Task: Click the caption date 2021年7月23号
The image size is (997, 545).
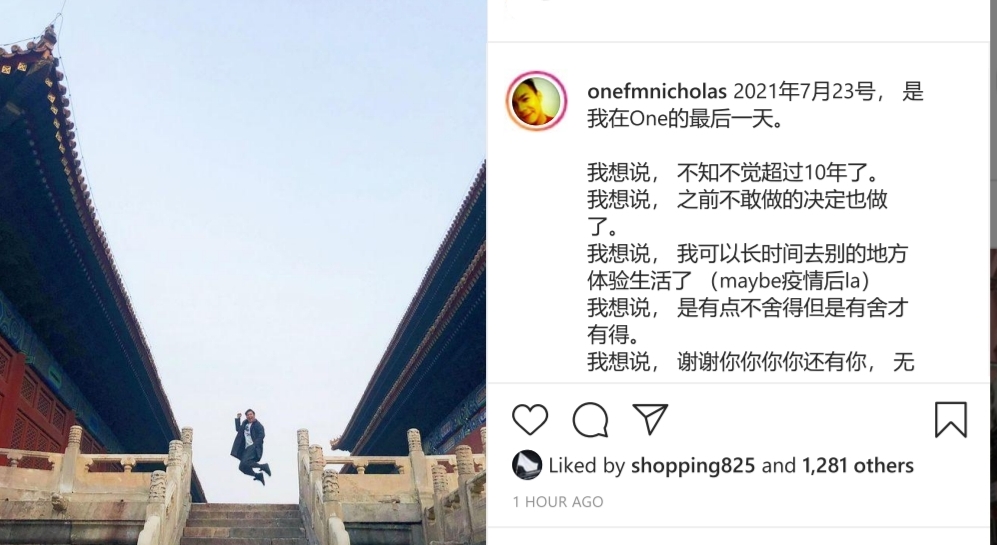Action: click(804, 92)
